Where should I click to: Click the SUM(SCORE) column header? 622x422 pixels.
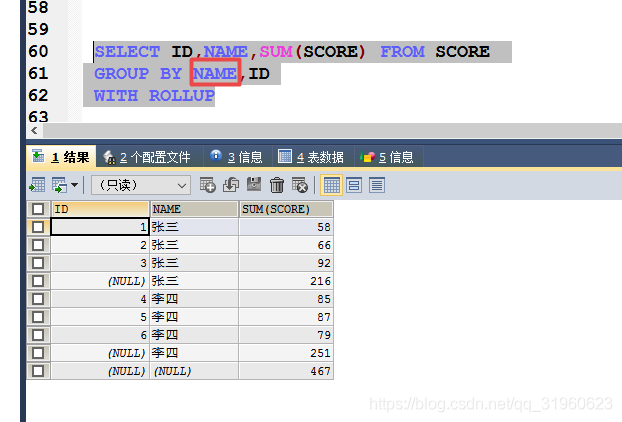point(285,209)
